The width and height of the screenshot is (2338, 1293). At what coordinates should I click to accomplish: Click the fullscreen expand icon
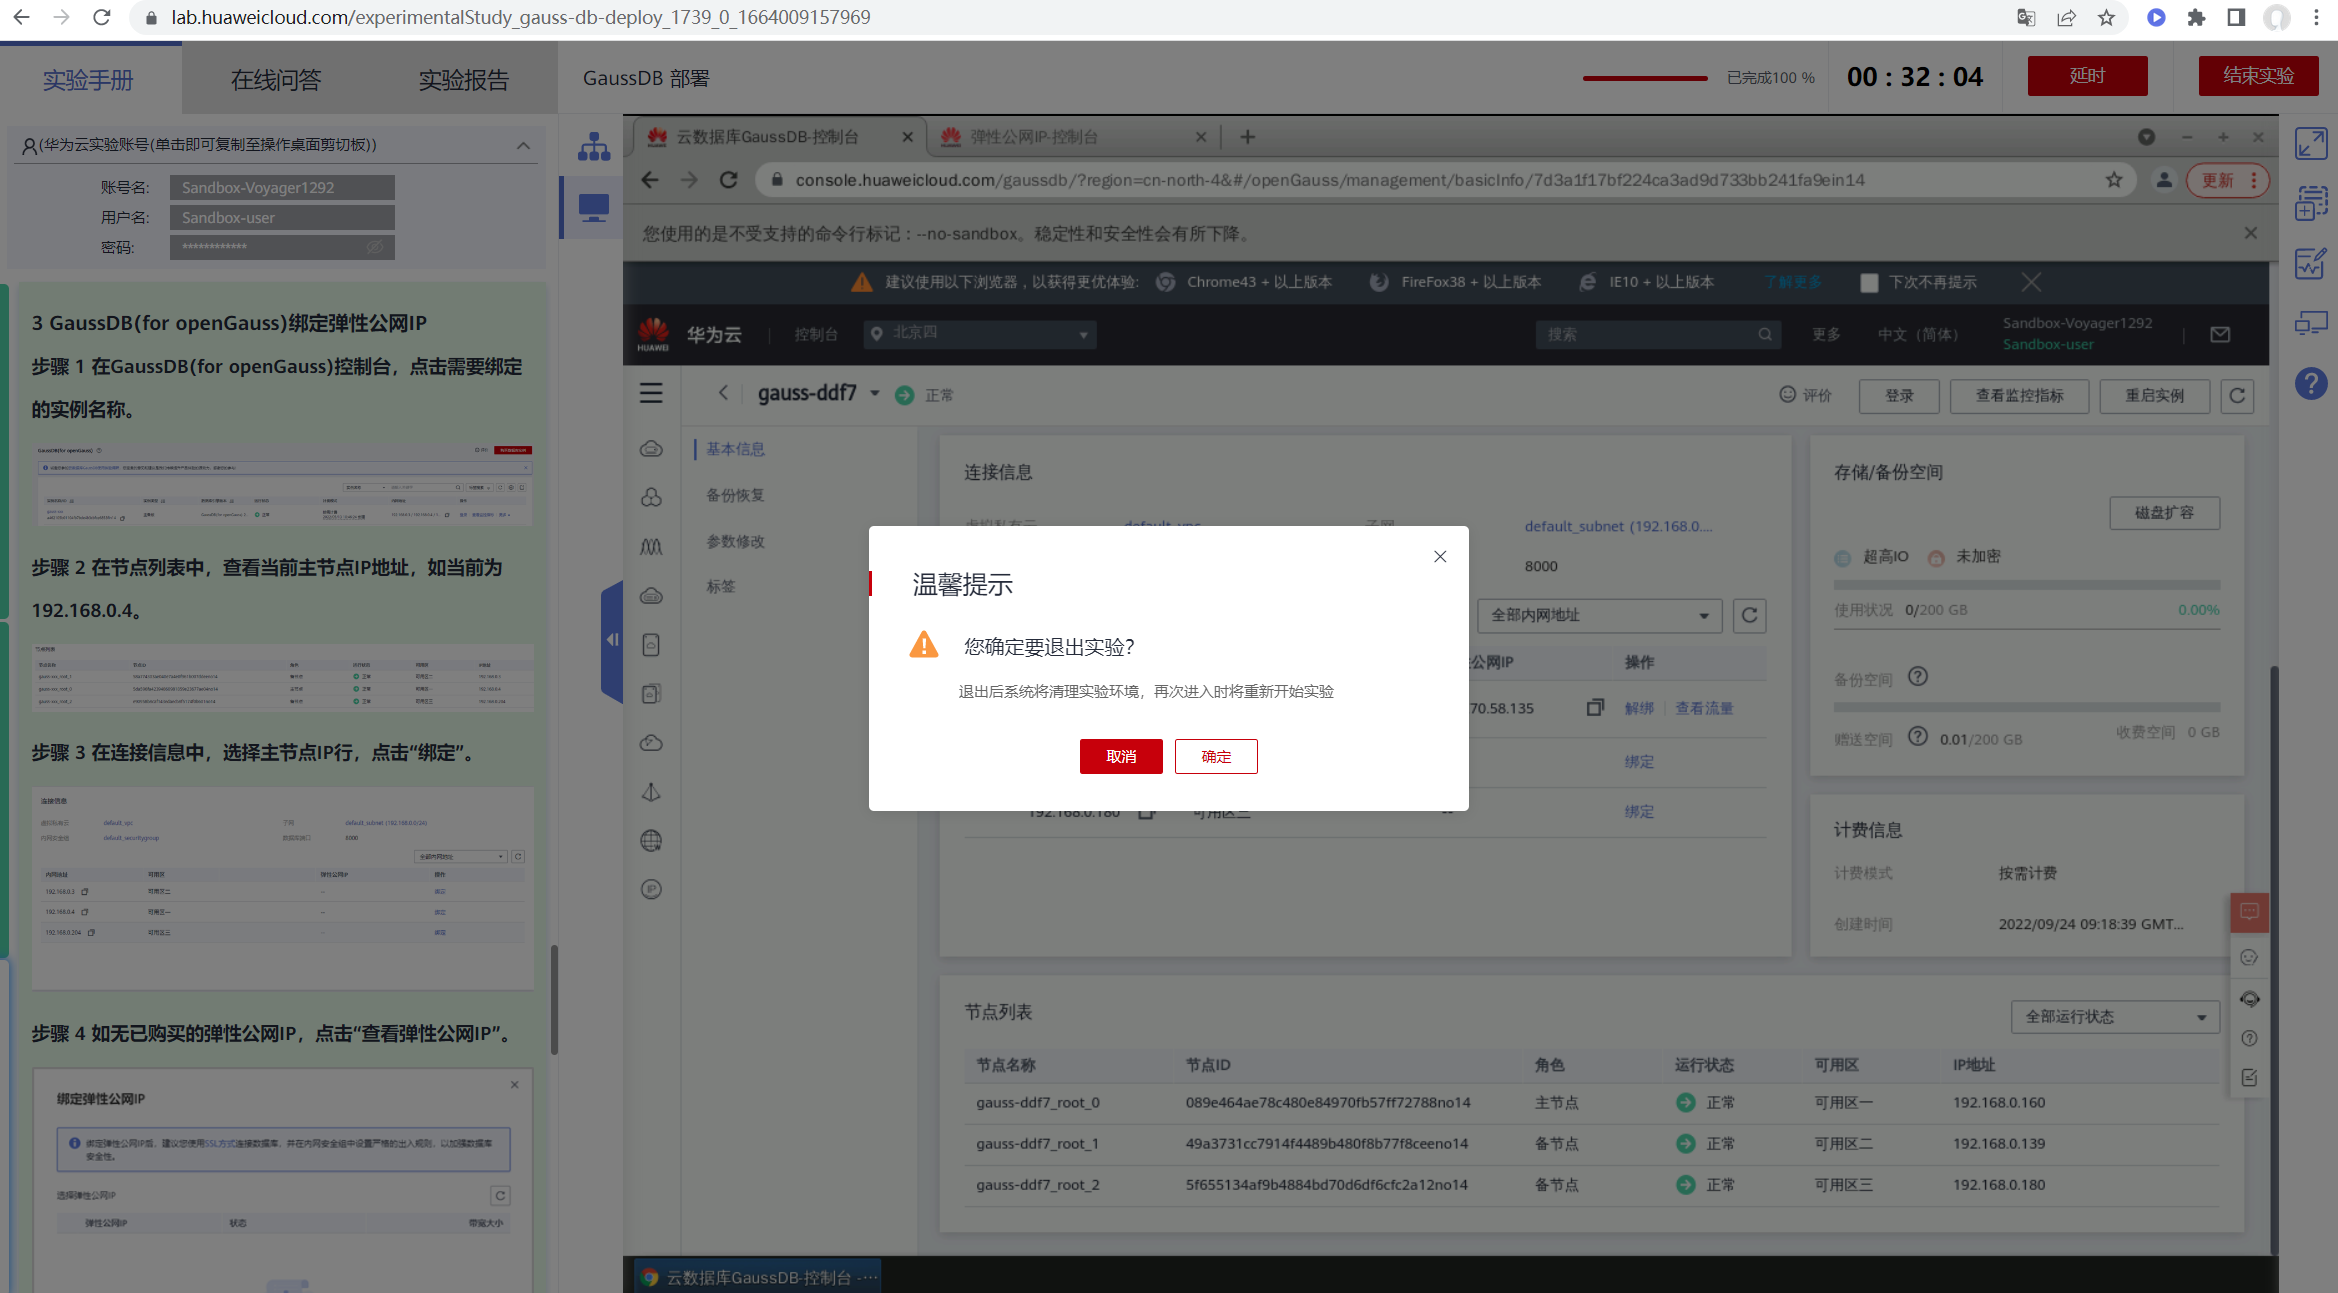point(2311,144)
